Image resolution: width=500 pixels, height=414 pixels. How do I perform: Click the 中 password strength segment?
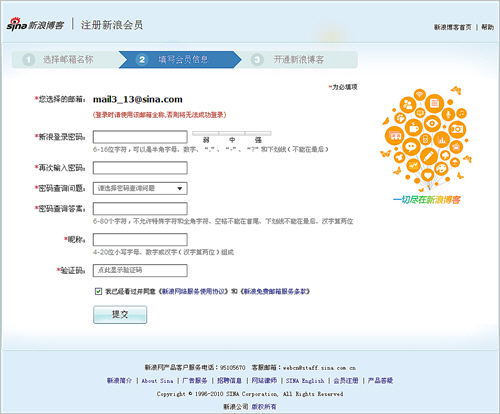pos(232,137)
